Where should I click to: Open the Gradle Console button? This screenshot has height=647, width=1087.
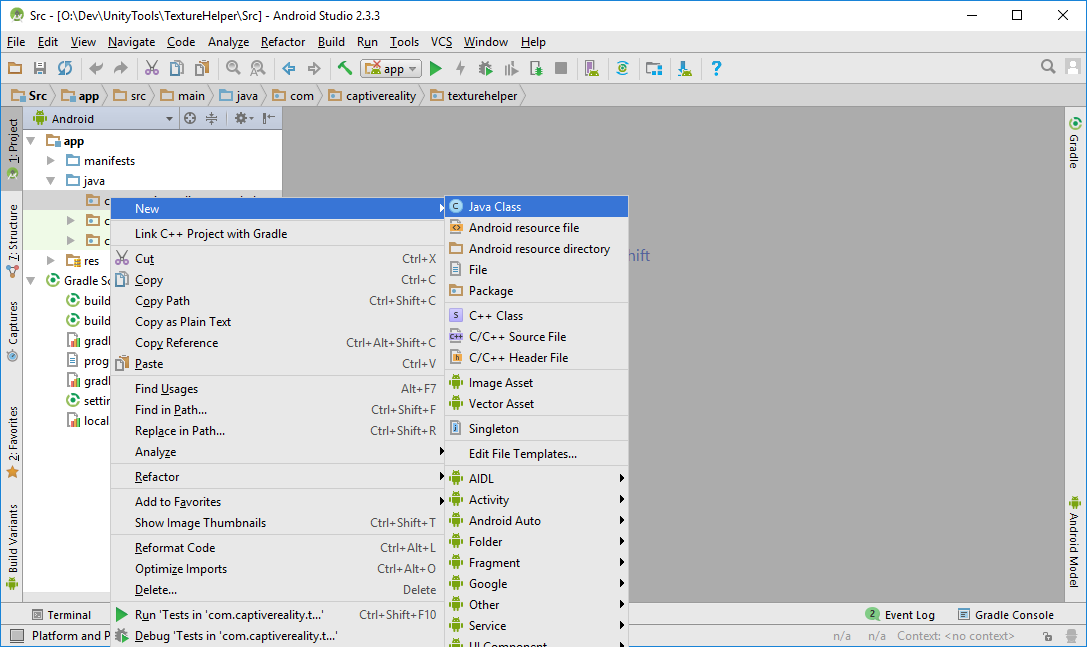[1005, 615]
